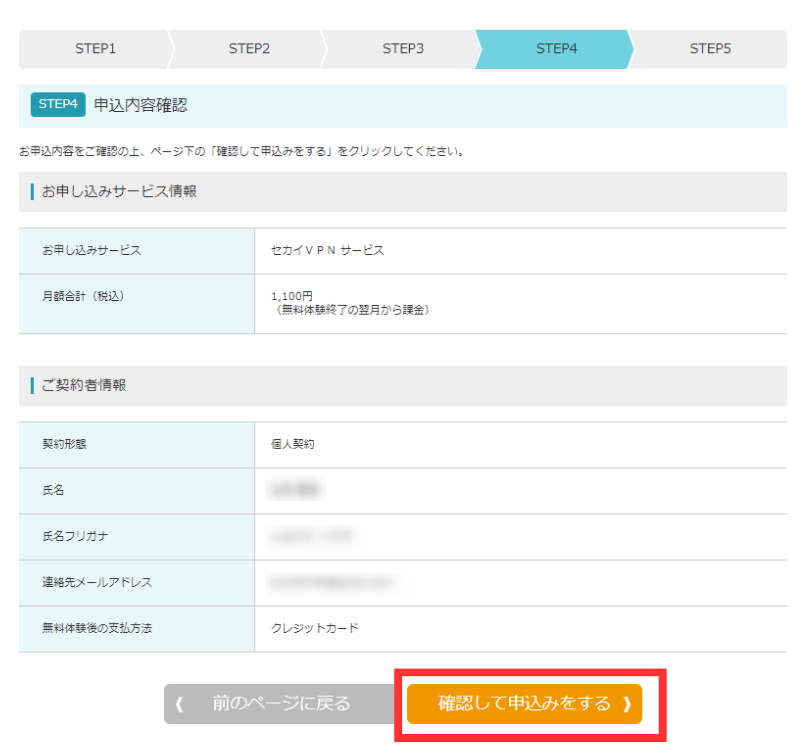Jump to the STEP5 progress tab
804x755 pixels.
coord(710,49)
